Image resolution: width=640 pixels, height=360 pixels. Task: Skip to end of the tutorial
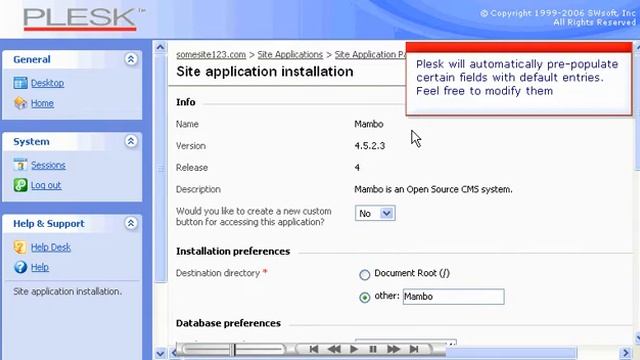tap(413, 349)
